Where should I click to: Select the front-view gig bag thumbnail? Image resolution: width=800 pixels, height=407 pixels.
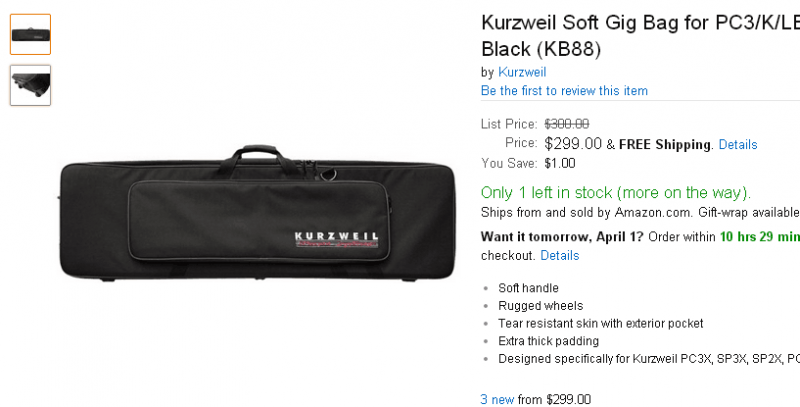pyautogui.click(x=31, y=34)
